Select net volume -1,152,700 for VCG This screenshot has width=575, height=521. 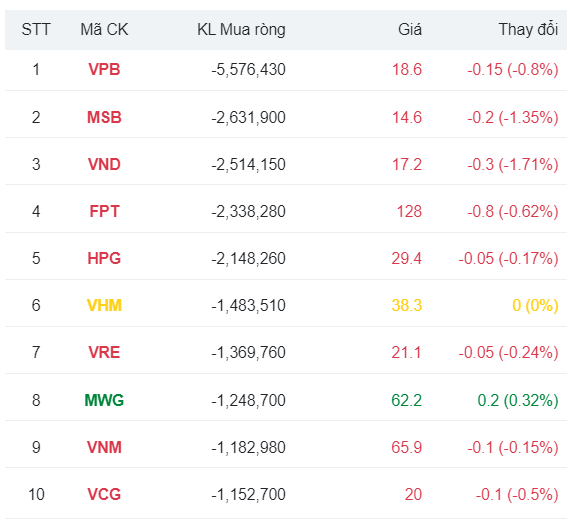coord(248,494)
